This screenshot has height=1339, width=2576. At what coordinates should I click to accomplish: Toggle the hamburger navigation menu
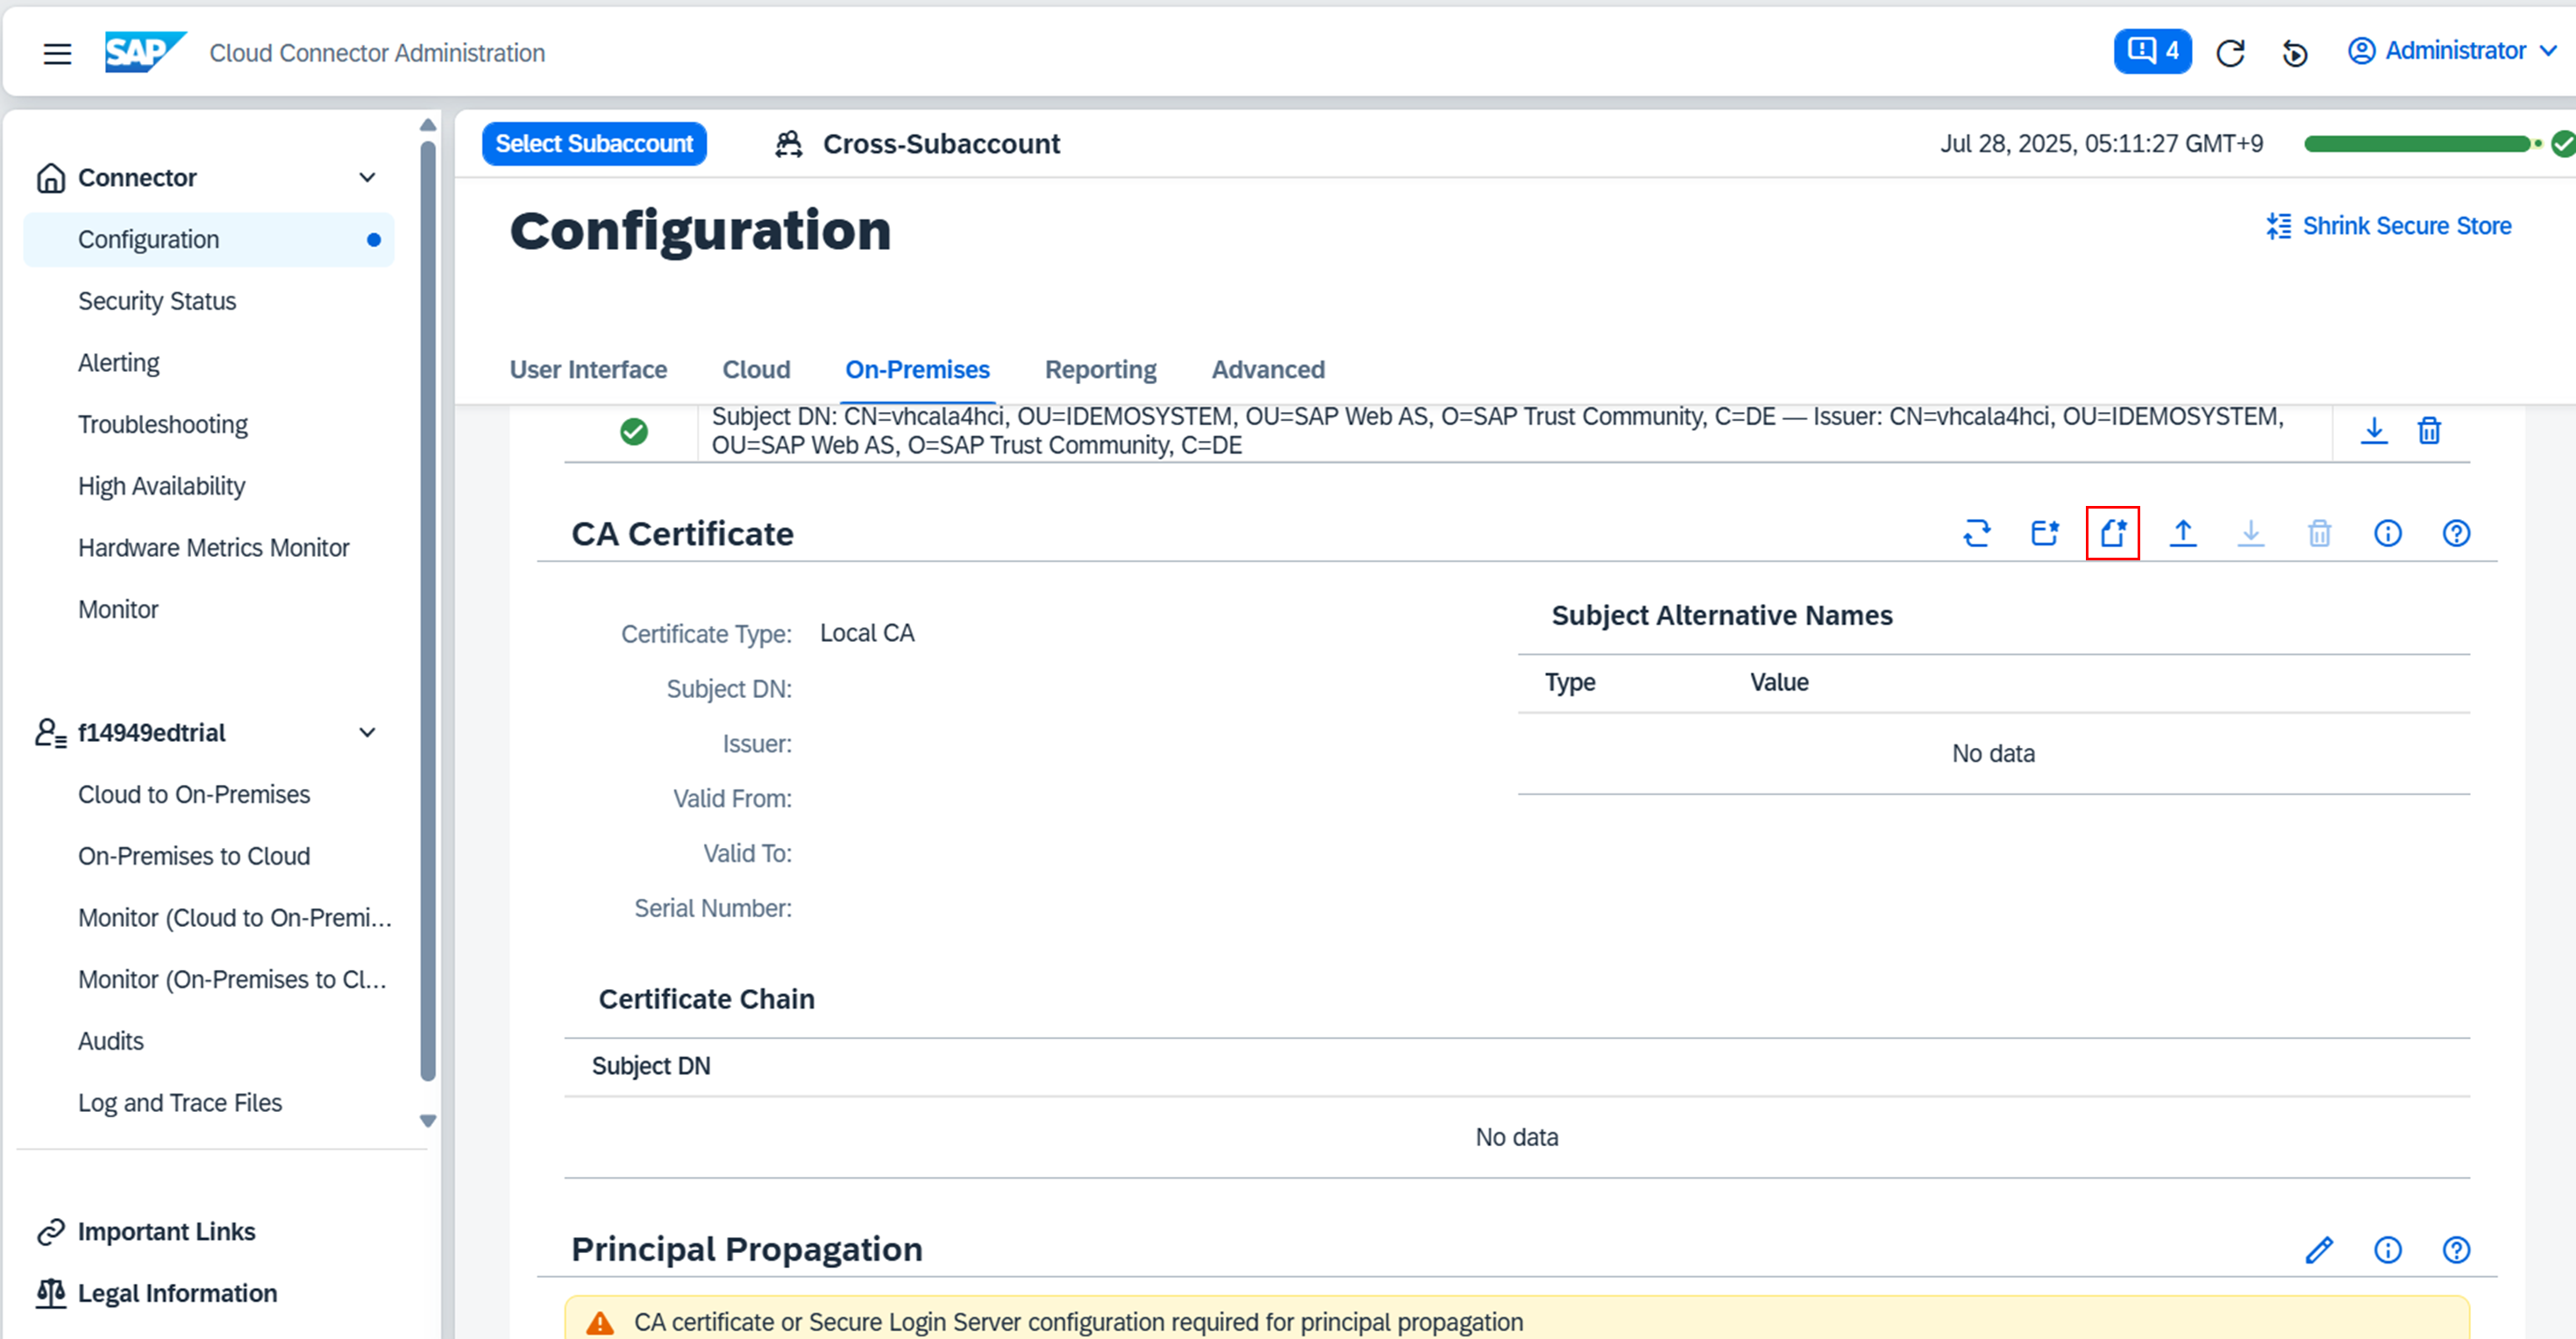tap(57, 53)
